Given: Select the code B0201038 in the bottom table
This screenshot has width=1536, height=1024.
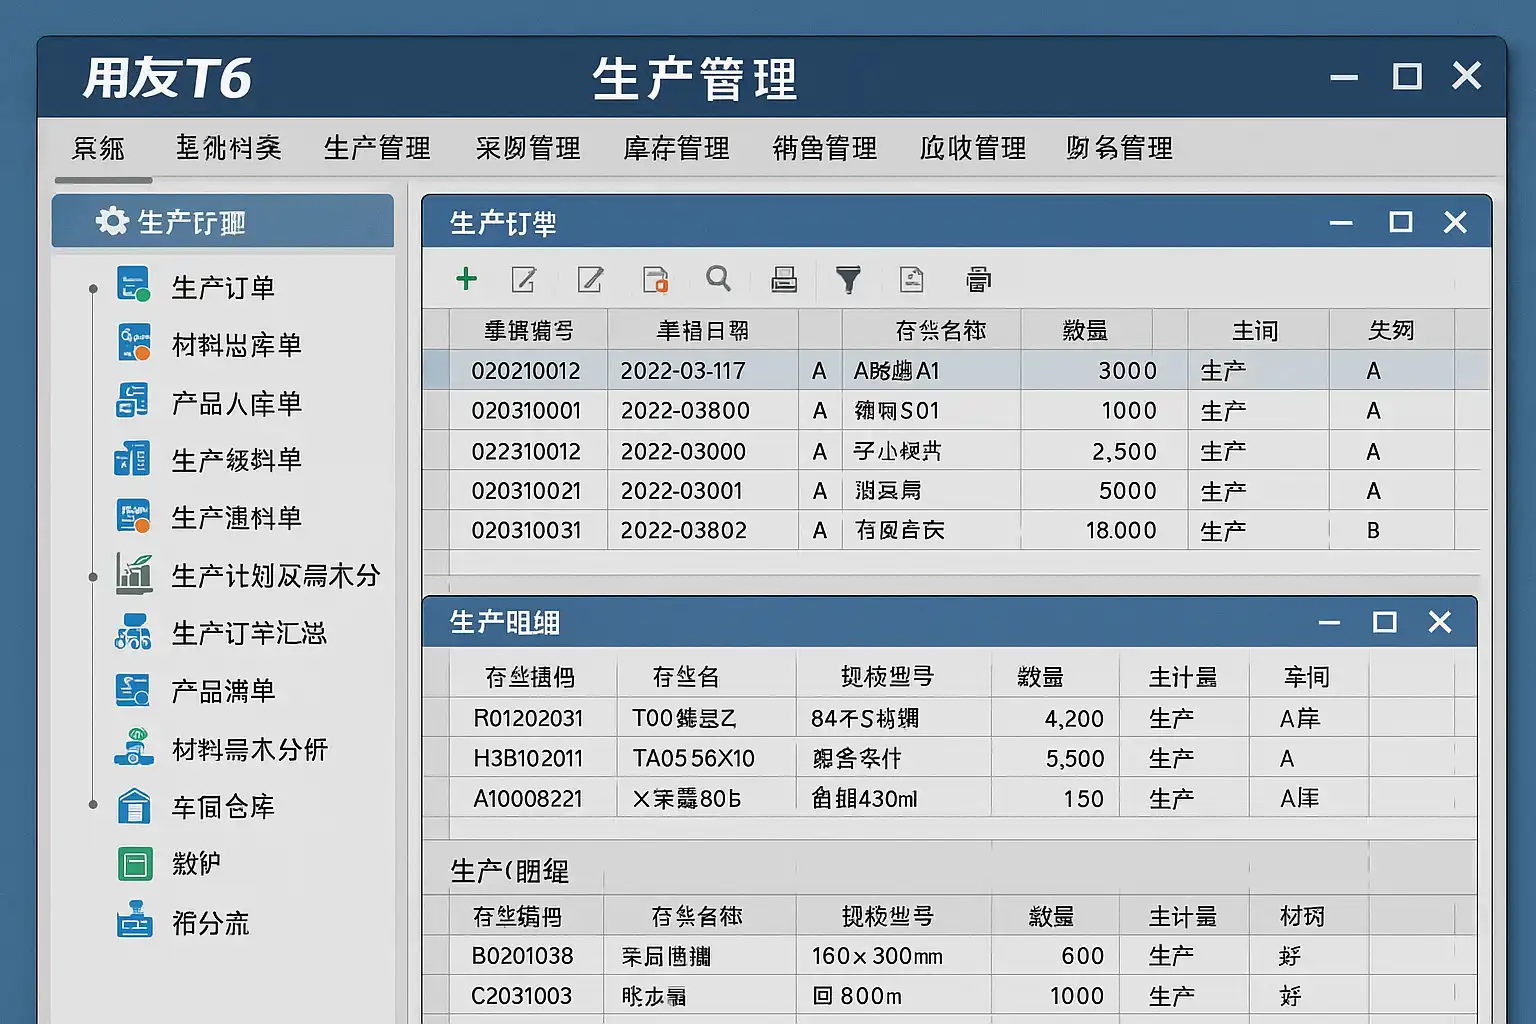Looking at the screenshot, I should [x=522, y=956].
